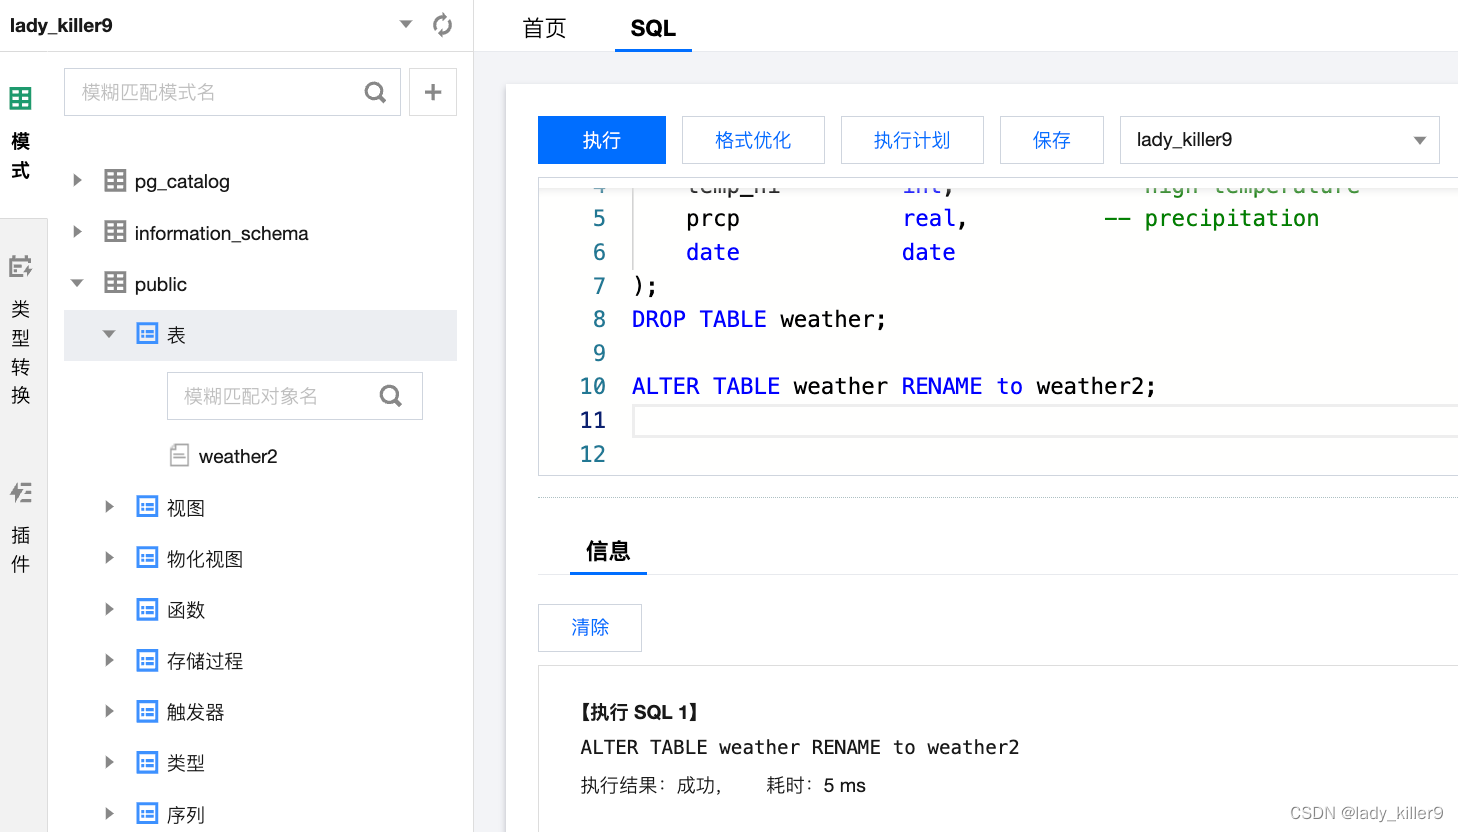This screenshot has height=832, width=1458.
Task: Click line number 12 in editor
Action: click(x=593, y=454)
